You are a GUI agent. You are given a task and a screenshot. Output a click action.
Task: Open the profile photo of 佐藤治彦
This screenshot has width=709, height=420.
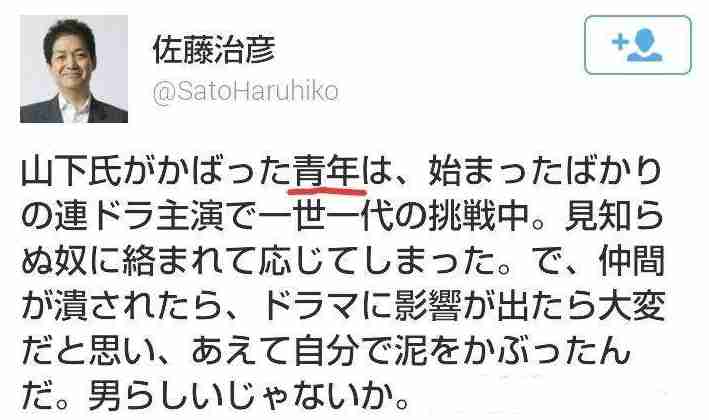(x=74, y=69)
